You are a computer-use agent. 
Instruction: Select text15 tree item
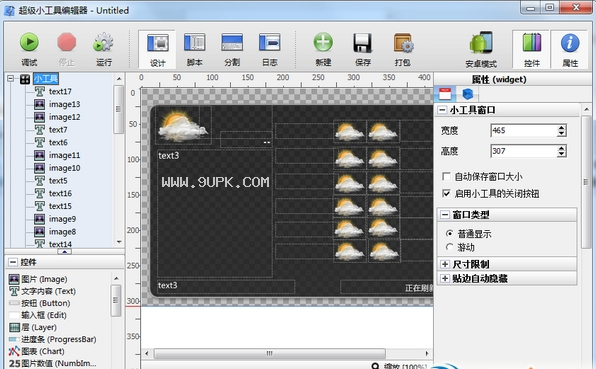(x=60, y=206)
